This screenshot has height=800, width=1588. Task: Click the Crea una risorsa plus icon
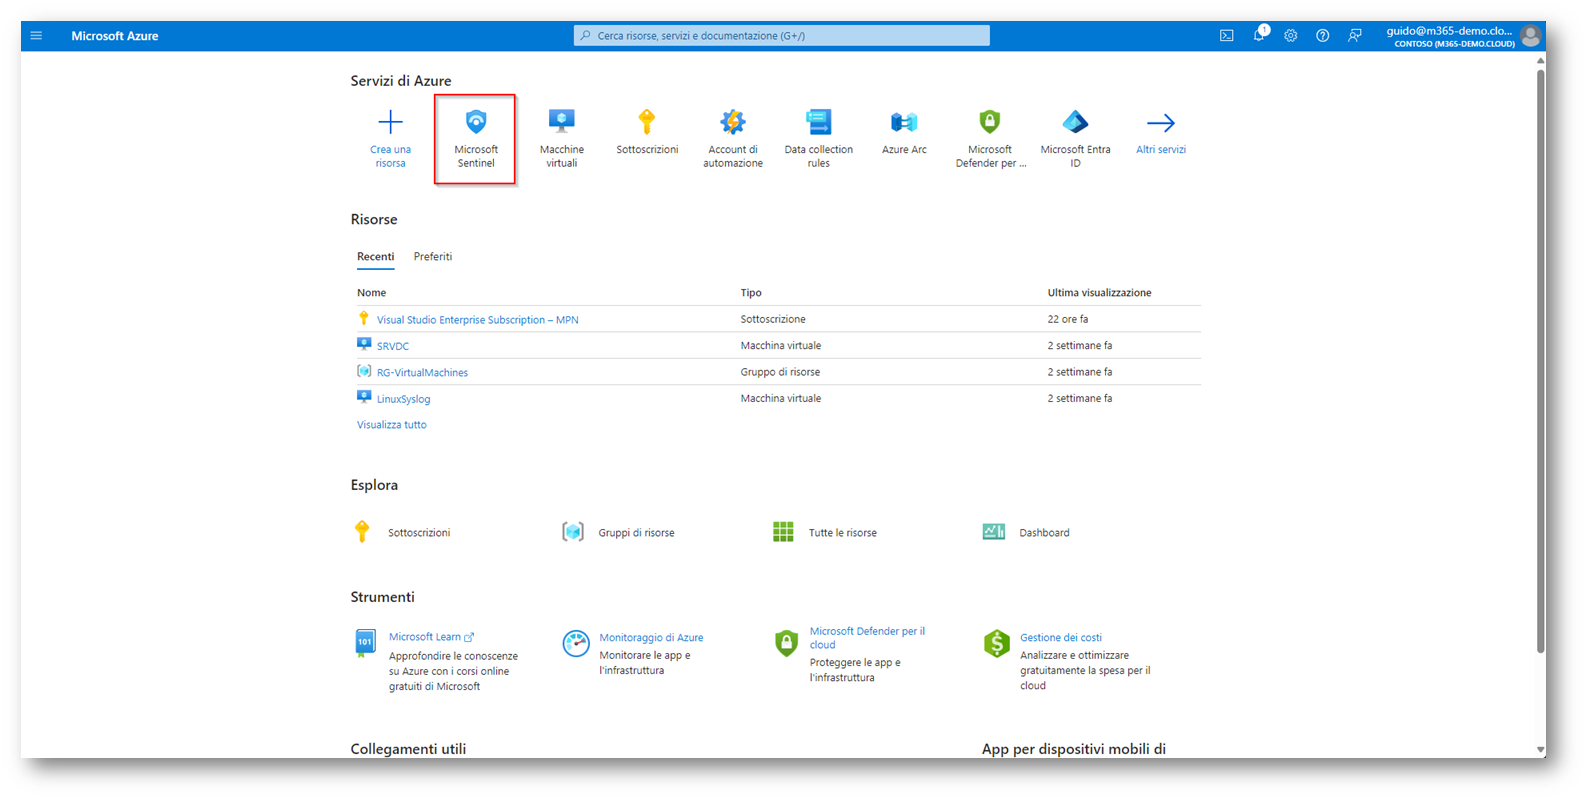point(390,123)
